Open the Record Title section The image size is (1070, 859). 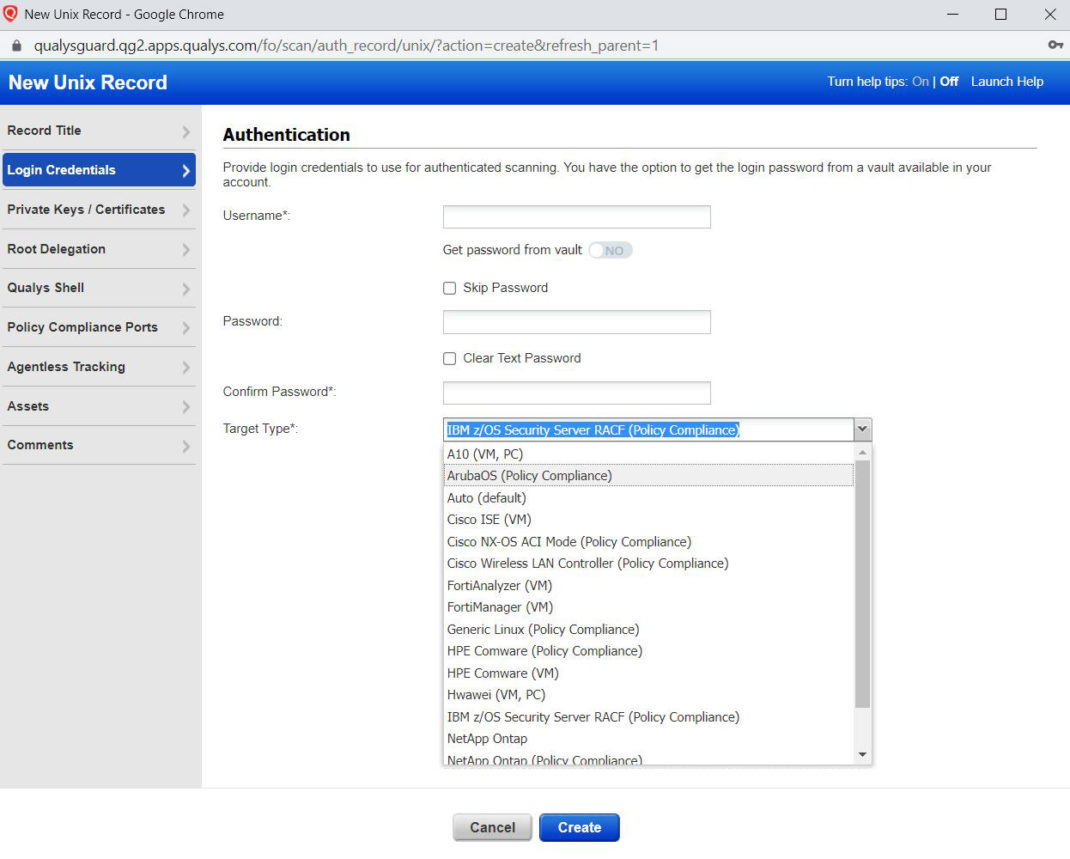(99, 130)
